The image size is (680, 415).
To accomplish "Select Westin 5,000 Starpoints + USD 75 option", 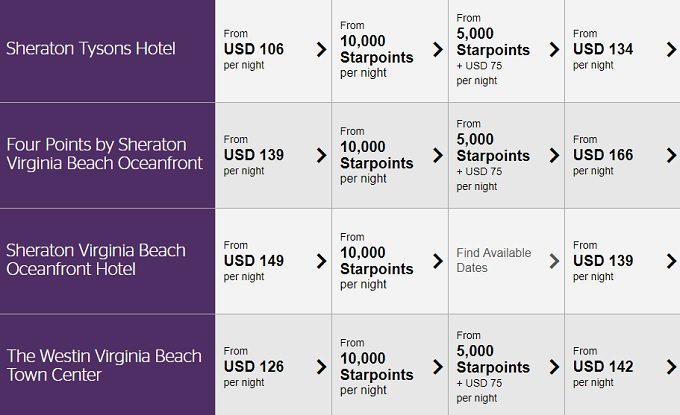I will tap(493, 367).
